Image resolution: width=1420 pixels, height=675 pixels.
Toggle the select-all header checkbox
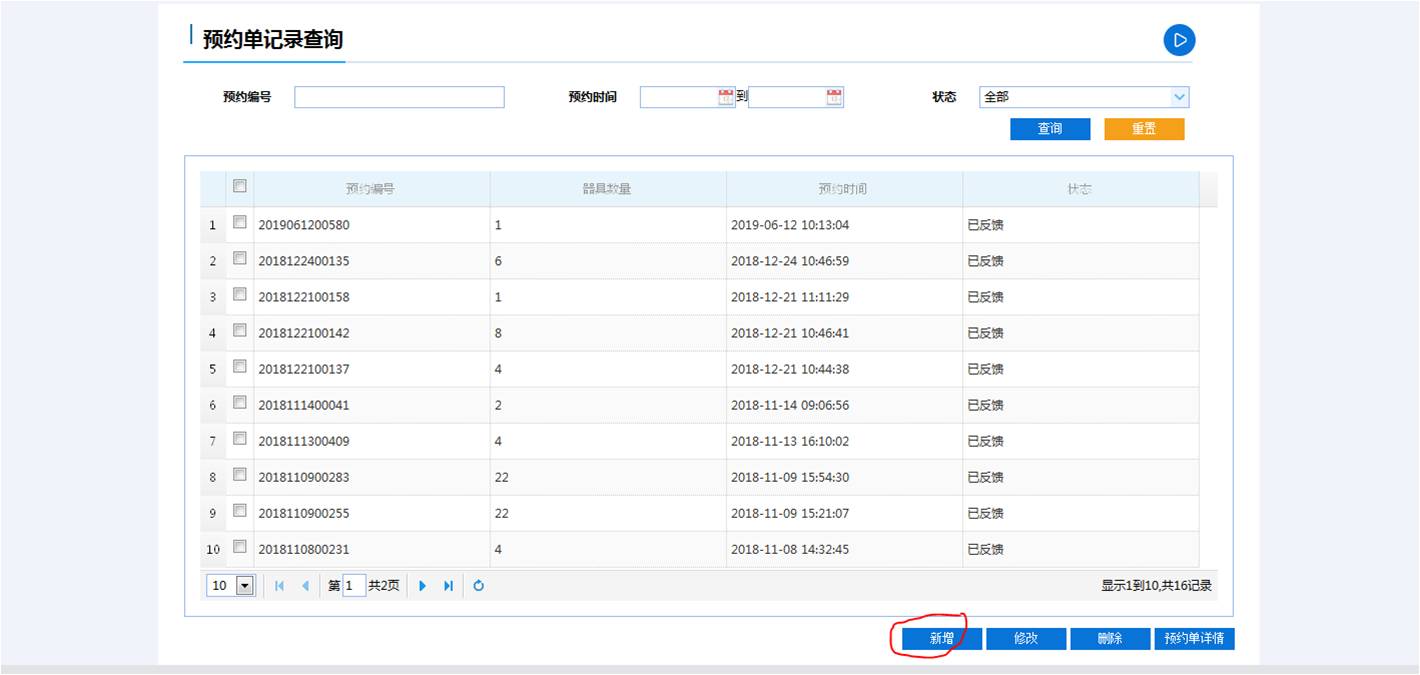coord(240,186)
